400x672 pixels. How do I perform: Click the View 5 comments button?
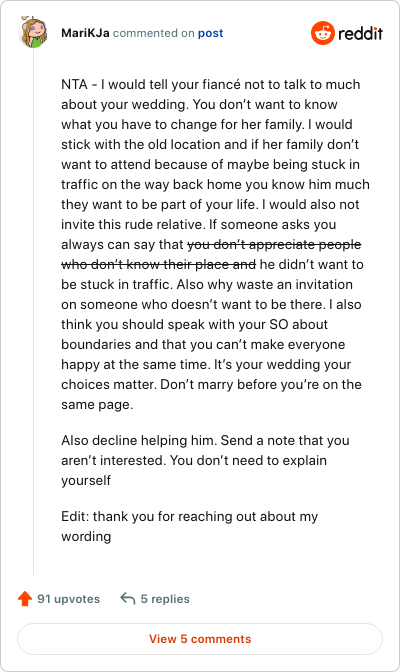coord(200,639)
